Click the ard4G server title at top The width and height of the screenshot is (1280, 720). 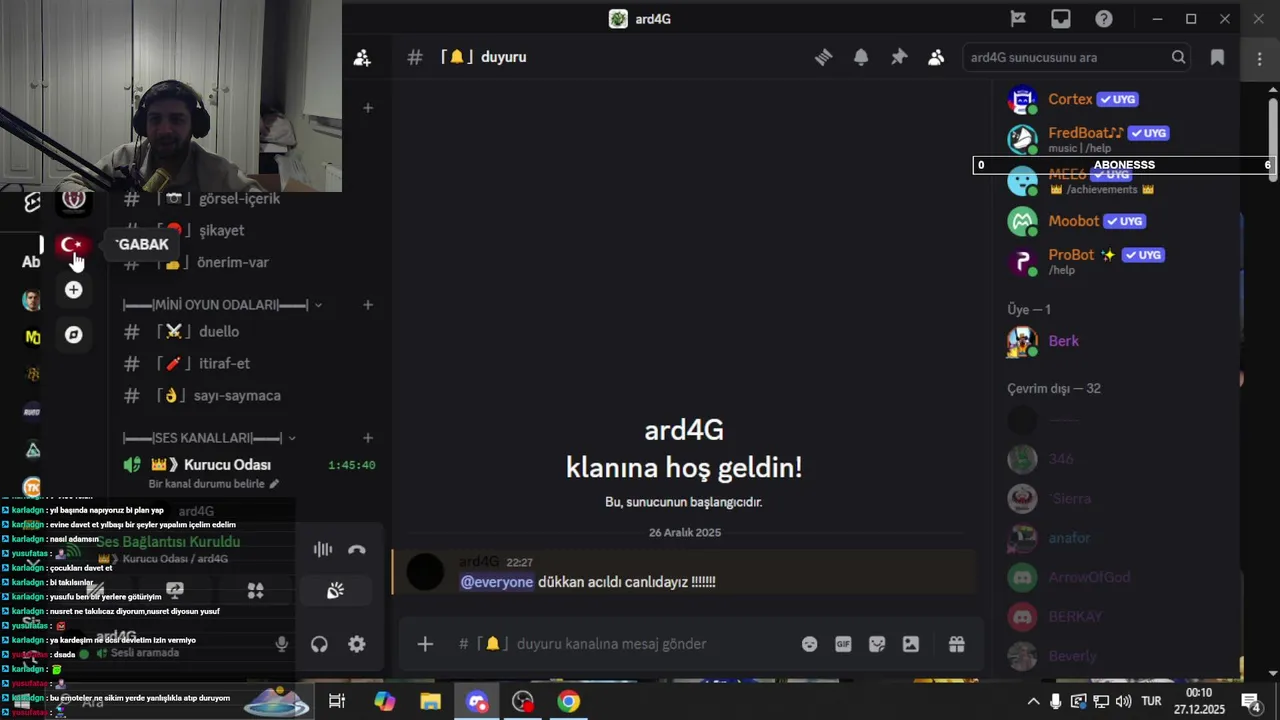pyautogui.click(x=640, y=18)
